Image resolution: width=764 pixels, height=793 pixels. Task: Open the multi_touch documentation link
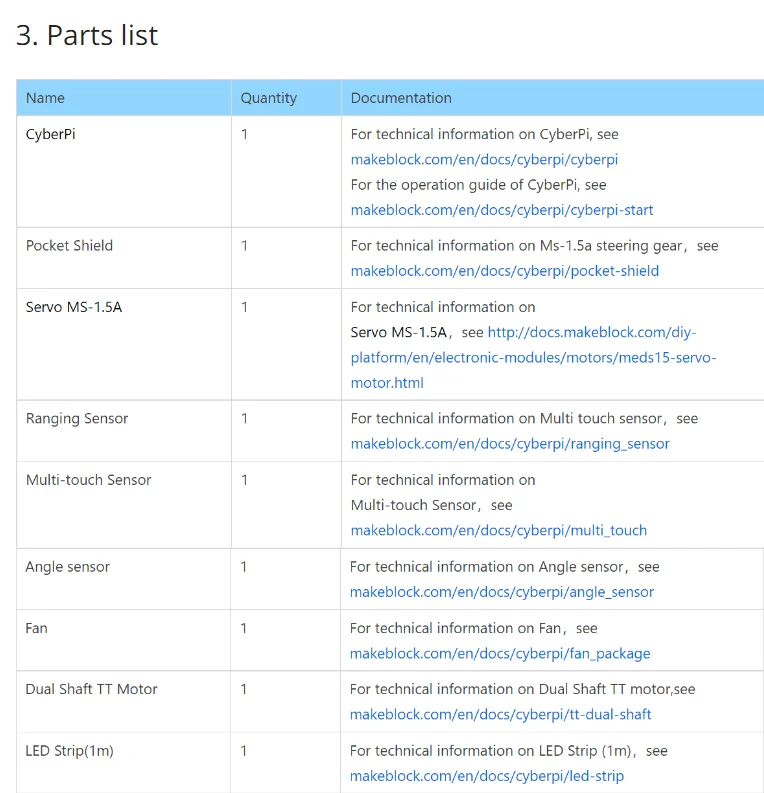498,531
